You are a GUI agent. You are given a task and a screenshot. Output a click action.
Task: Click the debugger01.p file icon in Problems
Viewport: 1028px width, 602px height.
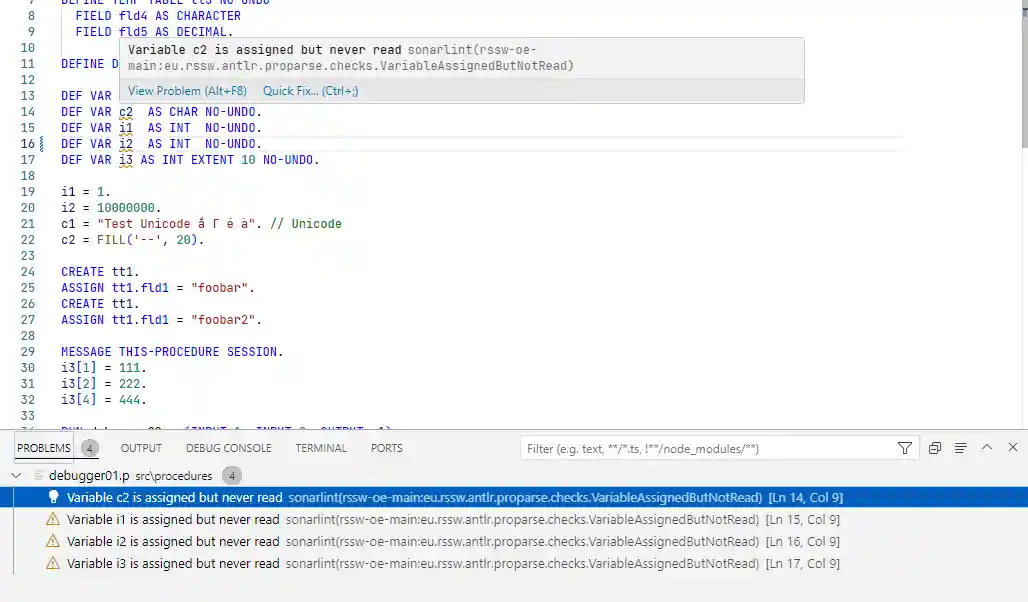(39, 476)
